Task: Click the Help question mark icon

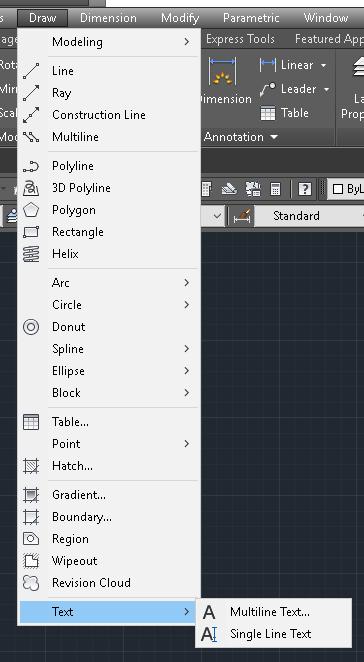Action: coord(304,189)
